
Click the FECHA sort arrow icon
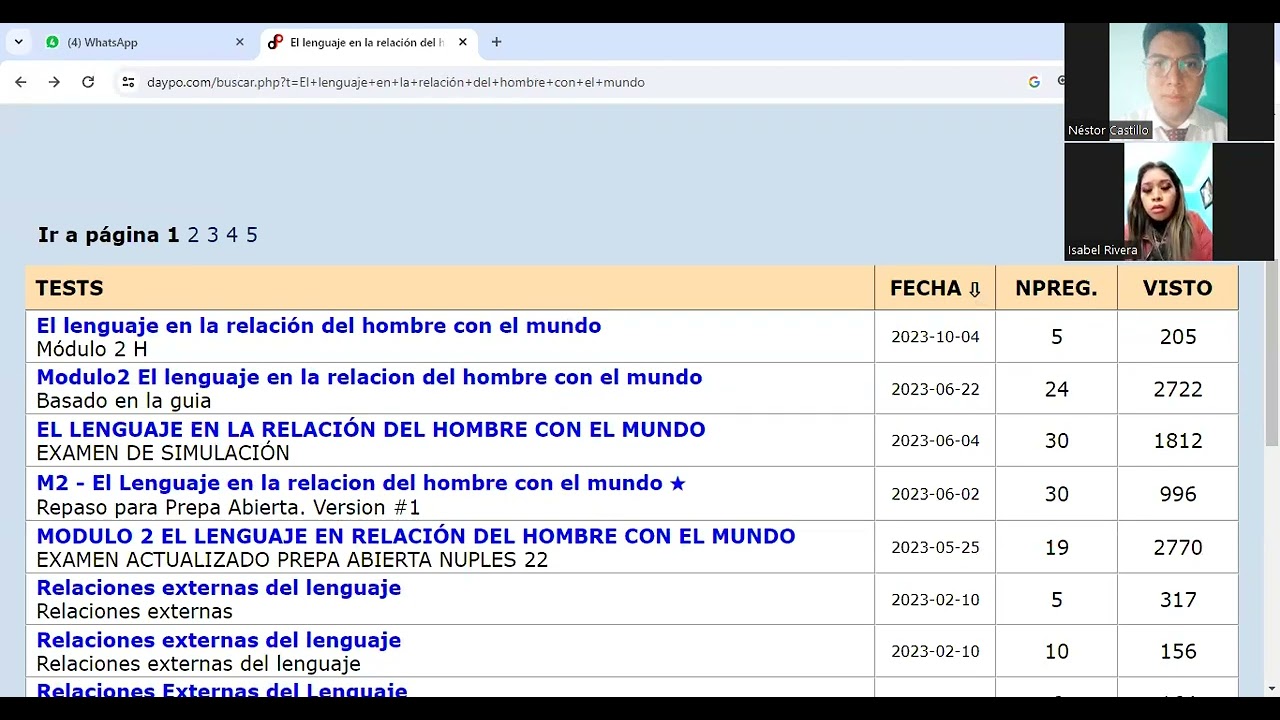click(x=974, y=289)
